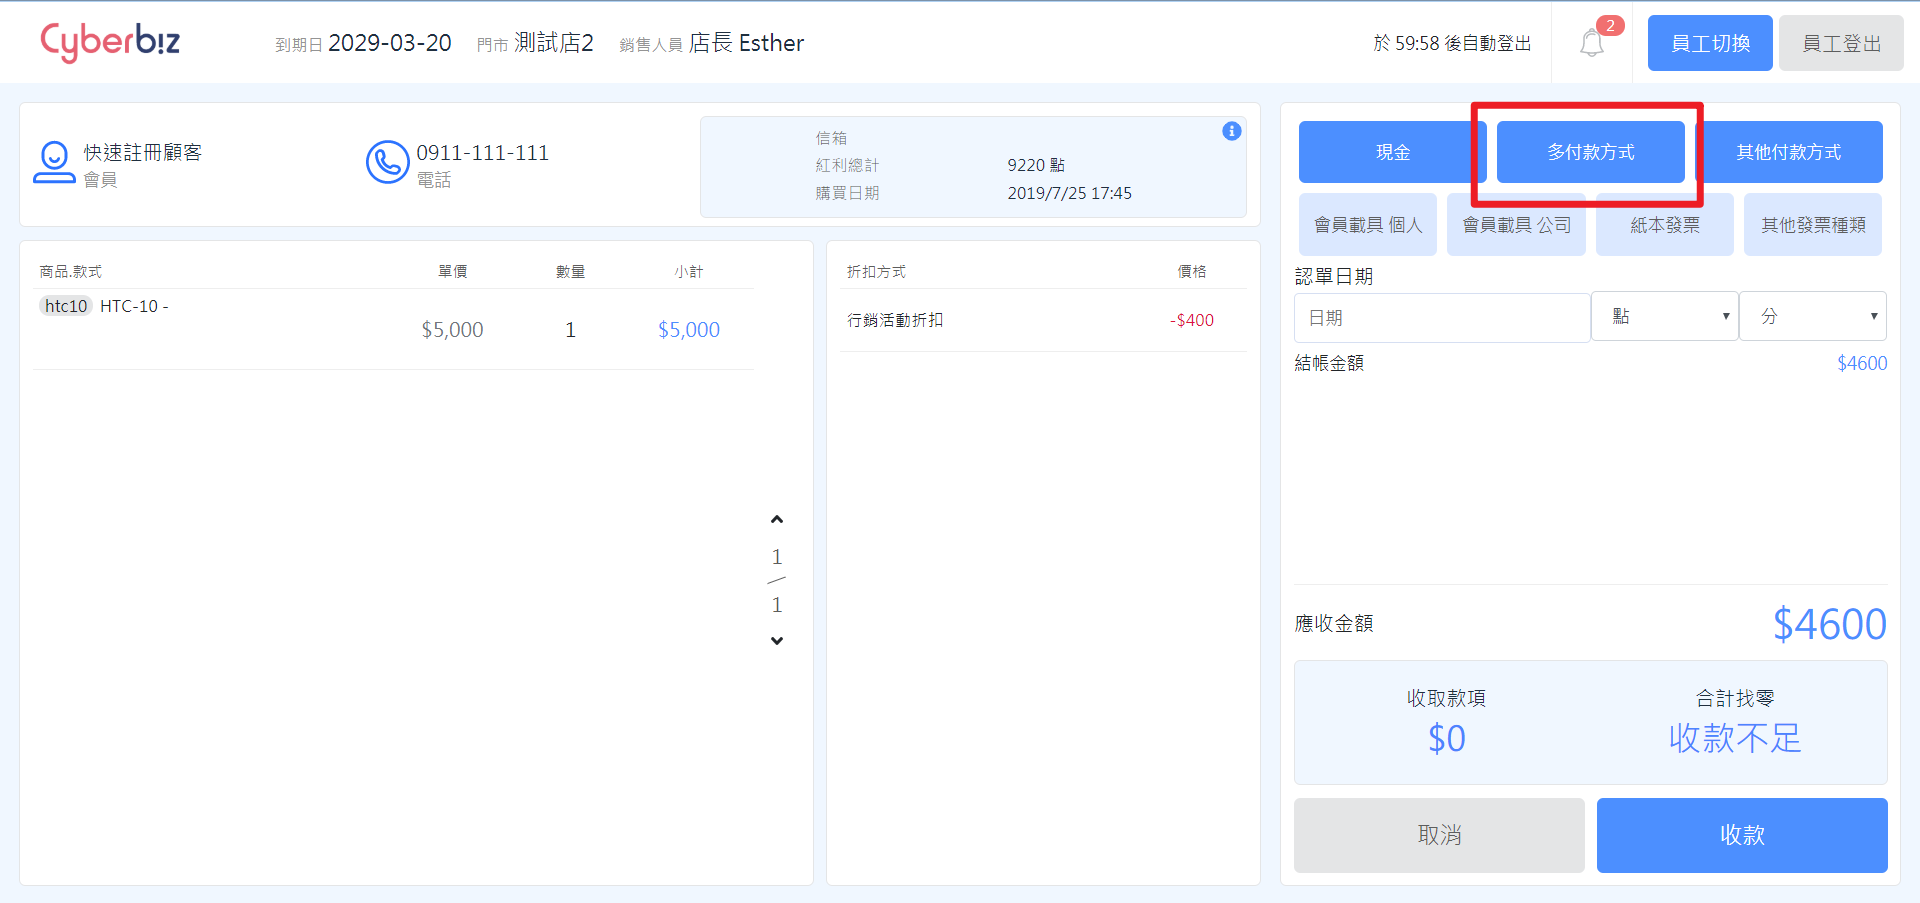Click the 取消 button
This screenshot has width=1920, height=903.
(1440, 835)
